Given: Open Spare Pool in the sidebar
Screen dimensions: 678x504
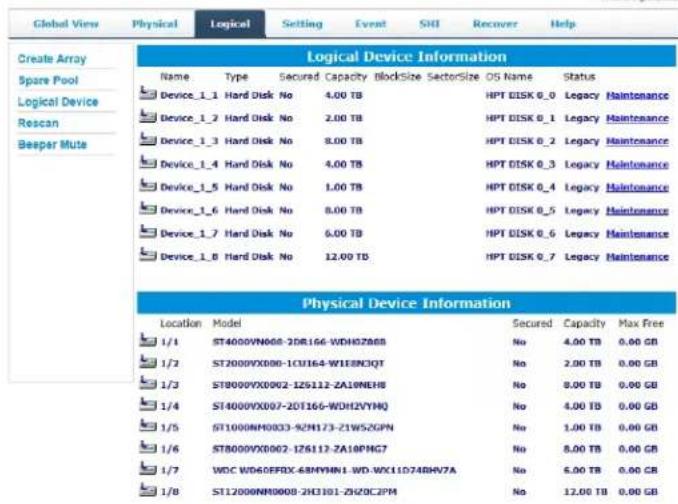Looking at the screenshot, I should click(48, 80).
